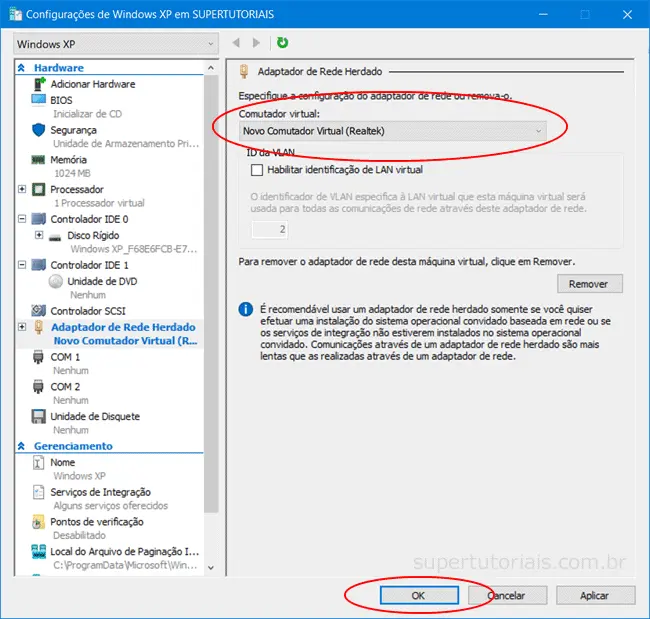Click the Processador icon

(x=39, y=189)
